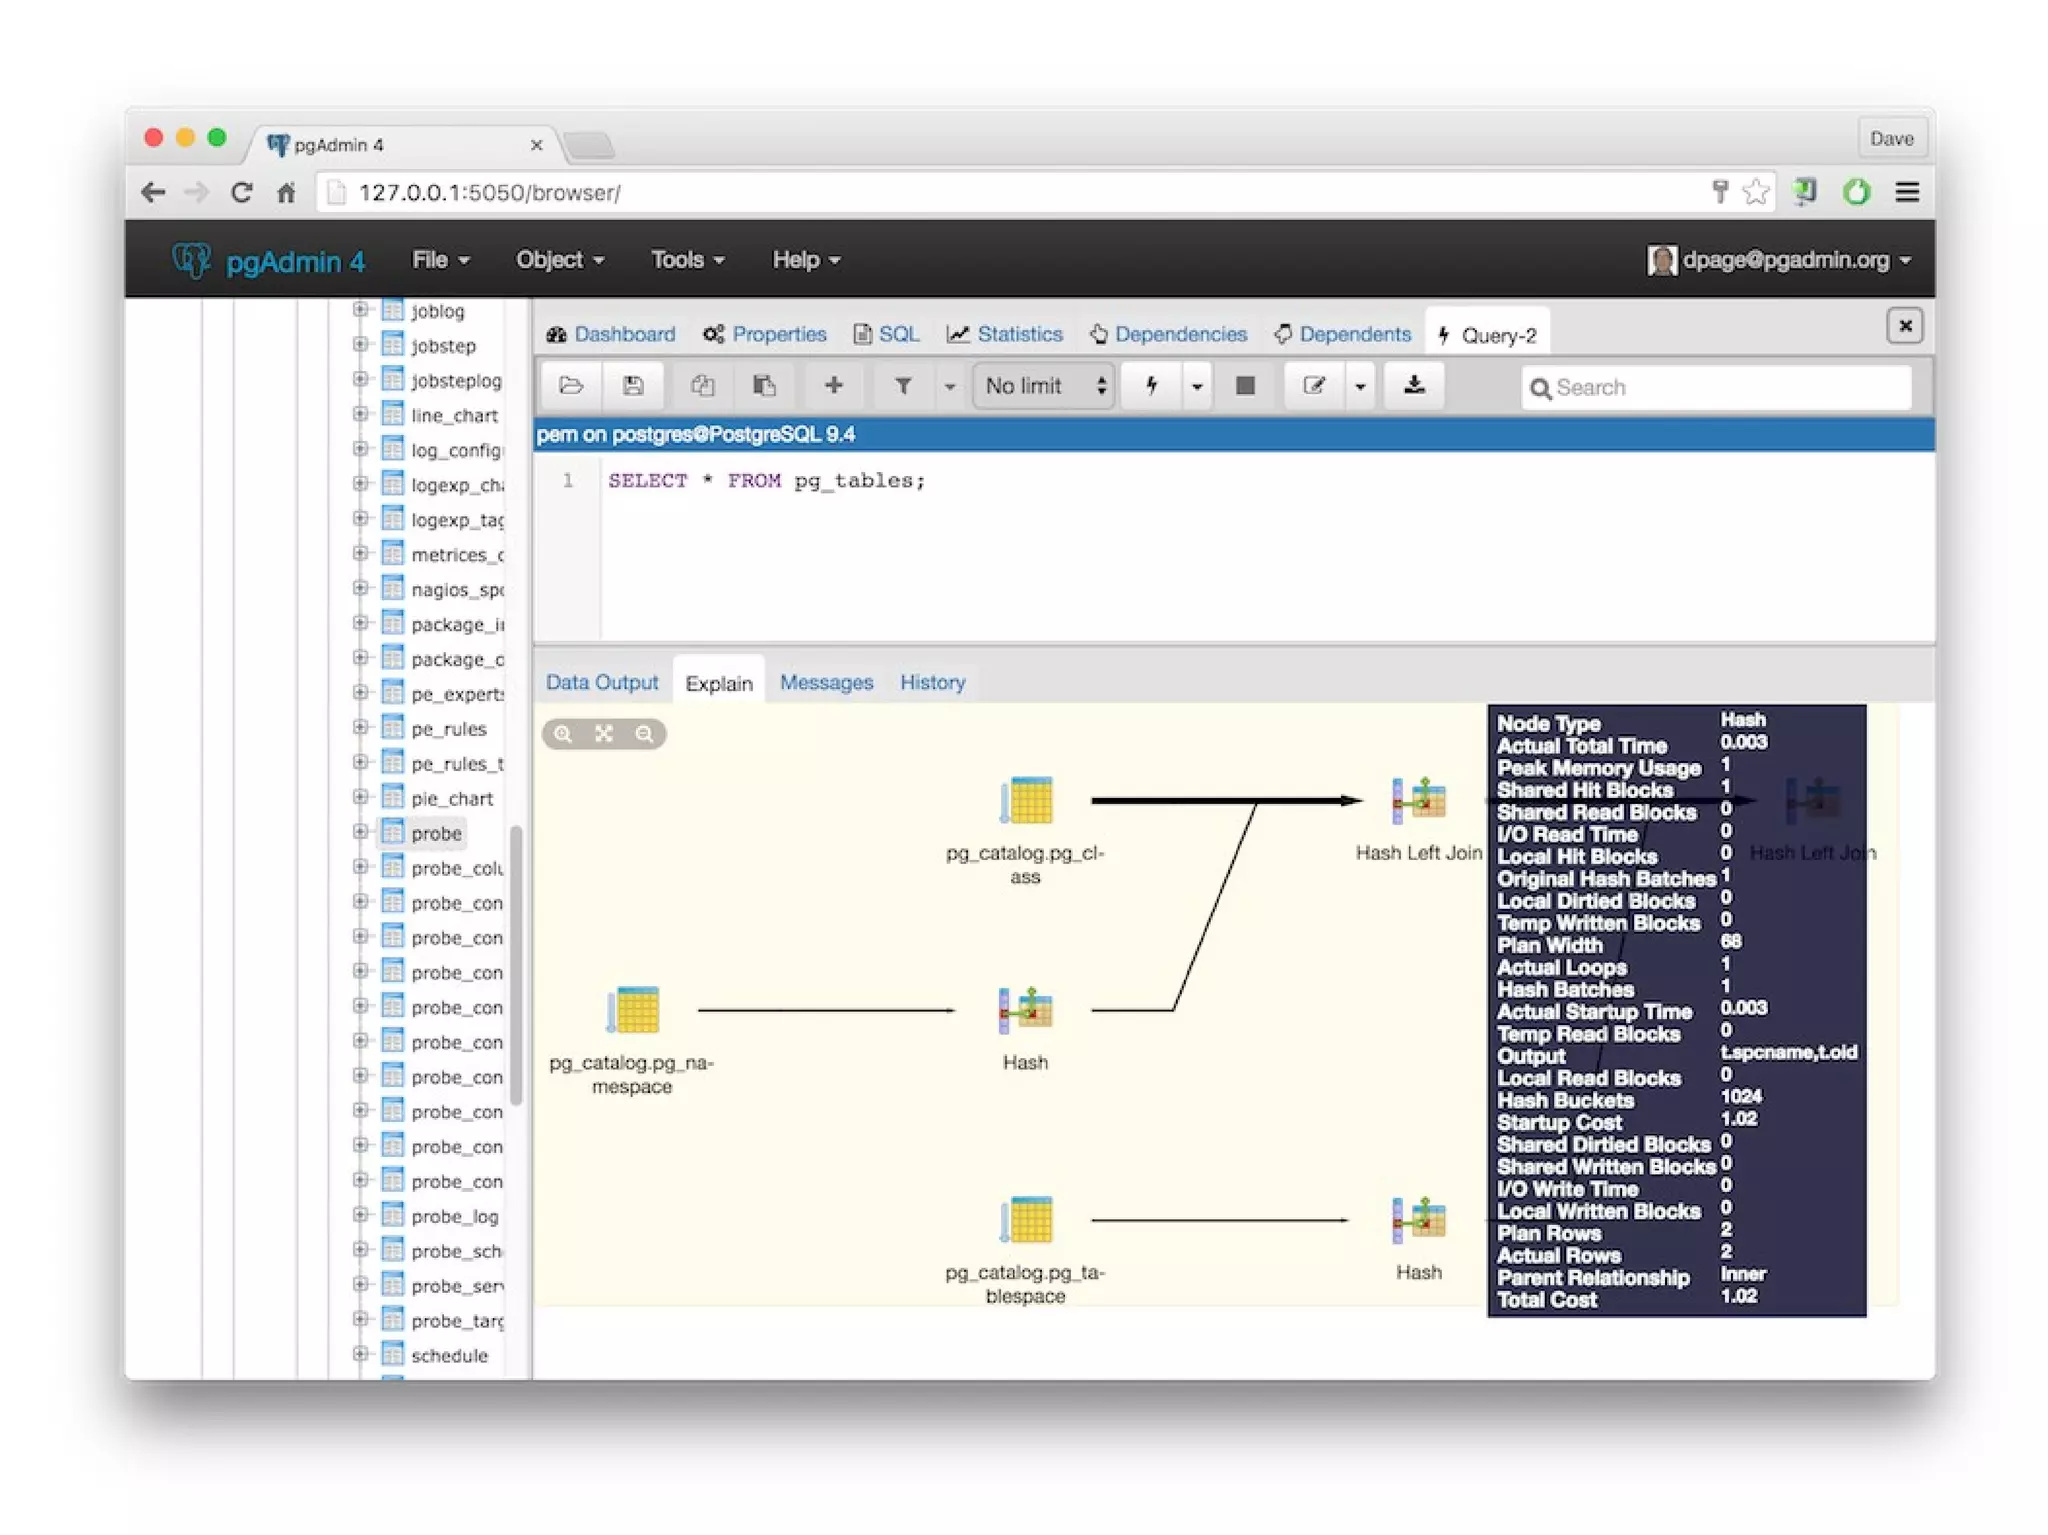Zoom in the explain plan graph

[564, 734]
